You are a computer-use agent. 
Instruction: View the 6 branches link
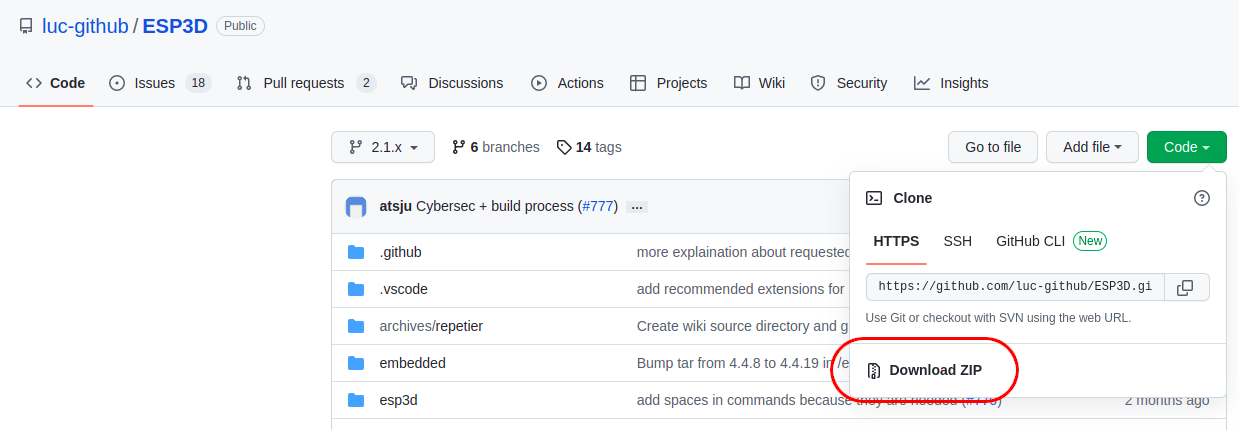[x=496, y=147]
